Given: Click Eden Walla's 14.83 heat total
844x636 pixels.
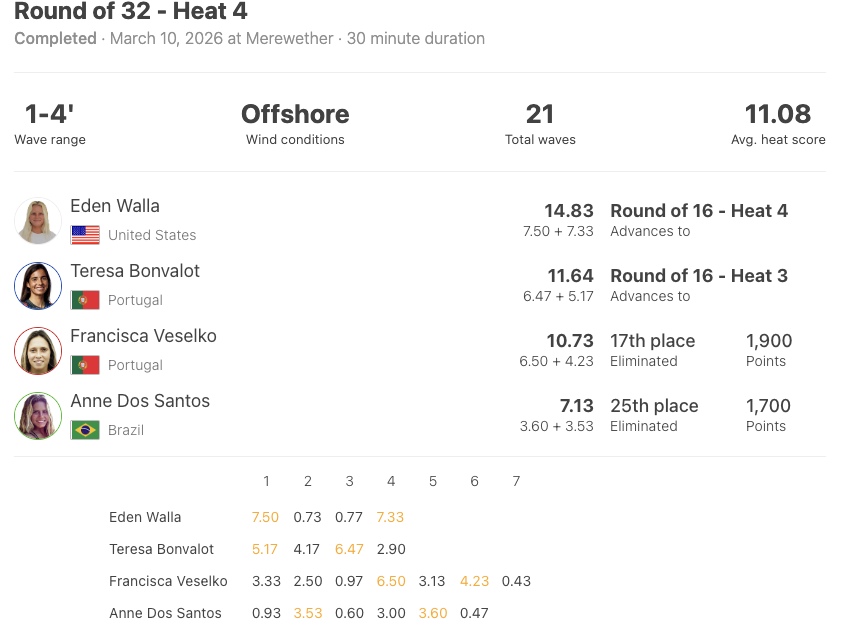Looking at the screenshot, I should [x=568, y=211].
